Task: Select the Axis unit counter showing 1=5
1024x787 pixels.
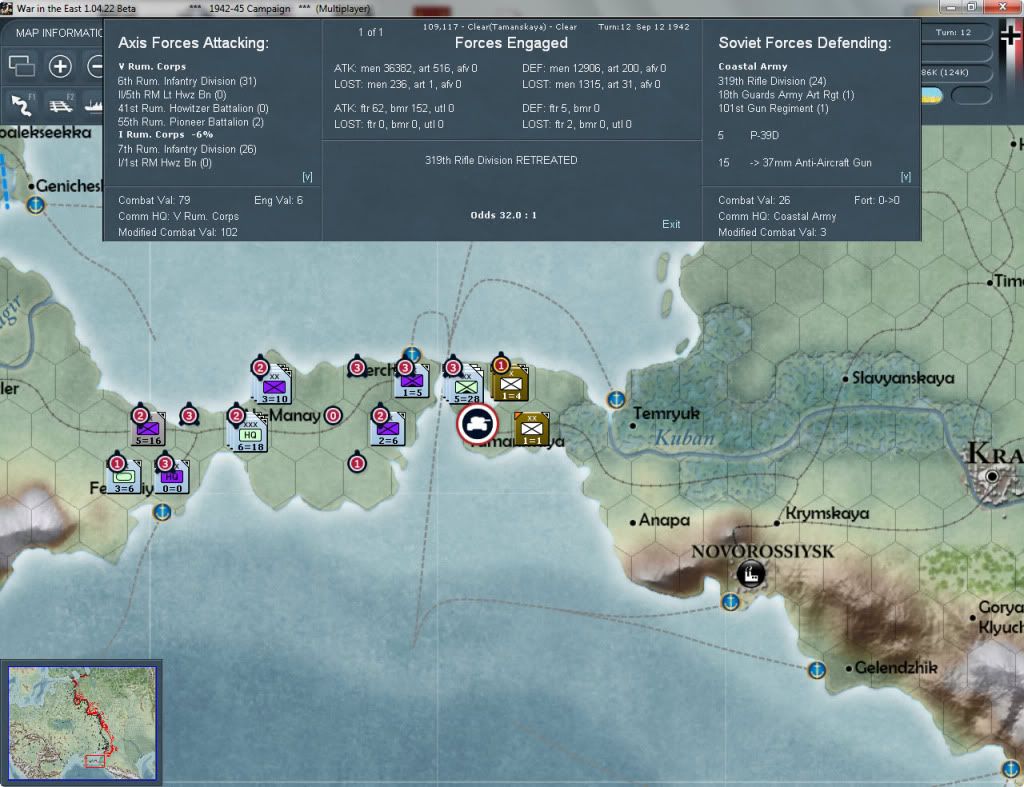Action: 413,381
